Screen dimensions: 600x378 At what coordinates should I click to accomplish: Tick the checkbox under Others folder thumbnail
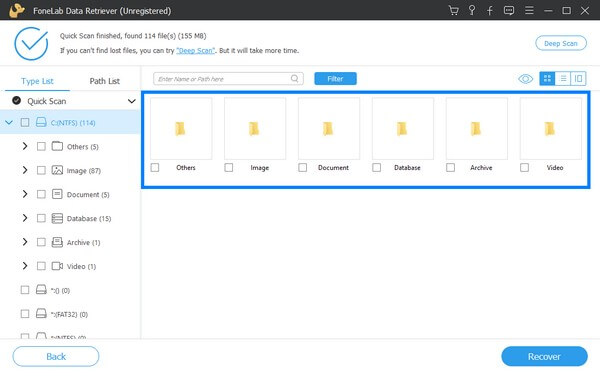pyautogui.click(x=155, y=168)
